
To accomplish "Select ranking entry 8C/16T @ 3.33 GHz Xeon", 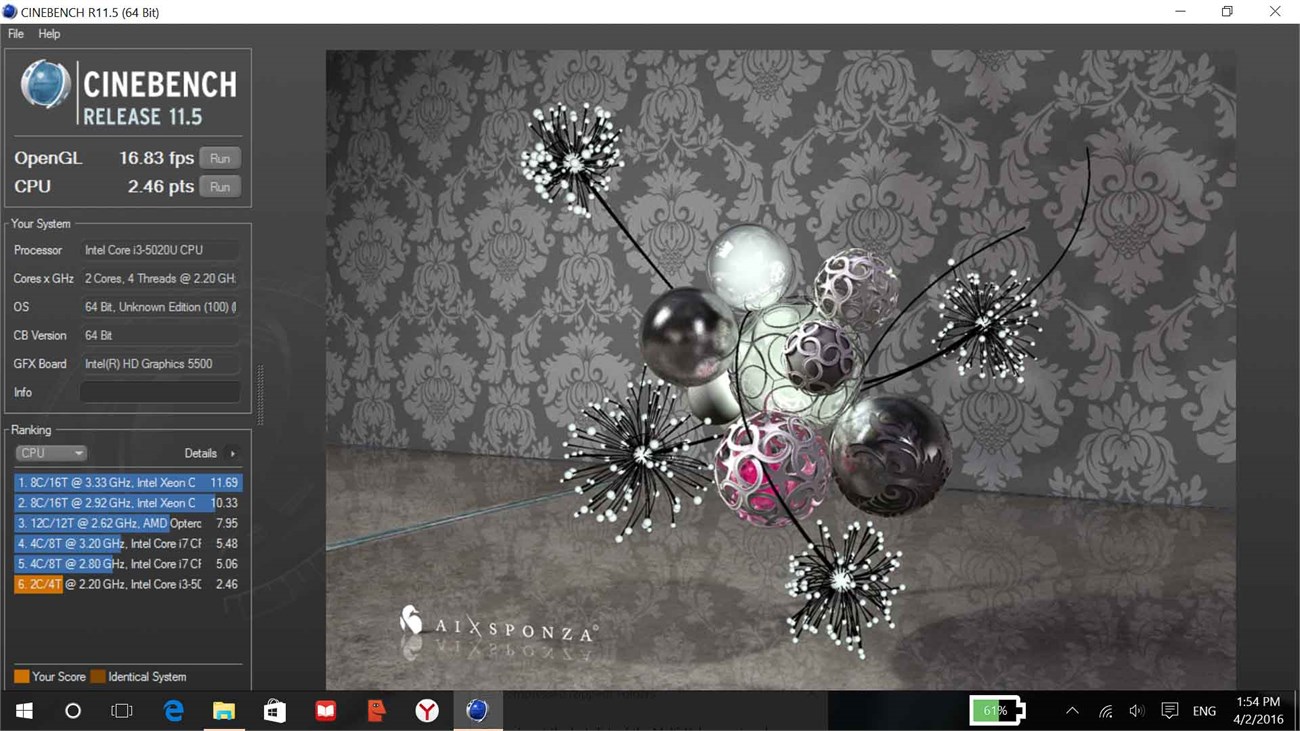I will (x=128, y=482).
